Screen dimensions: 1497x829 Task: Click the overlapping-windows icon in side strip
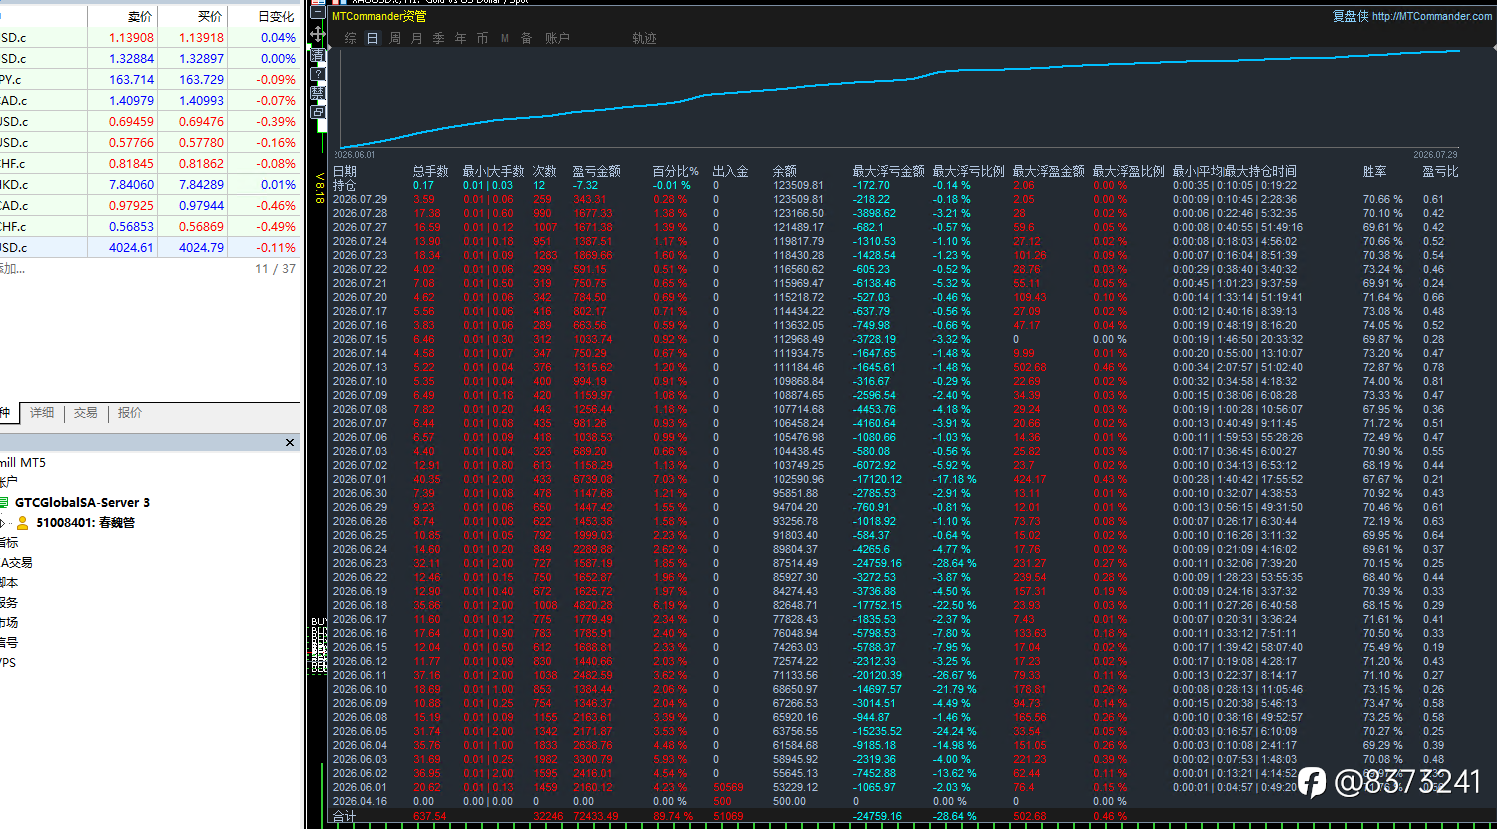pyautogui.click(x=317, y=112)
